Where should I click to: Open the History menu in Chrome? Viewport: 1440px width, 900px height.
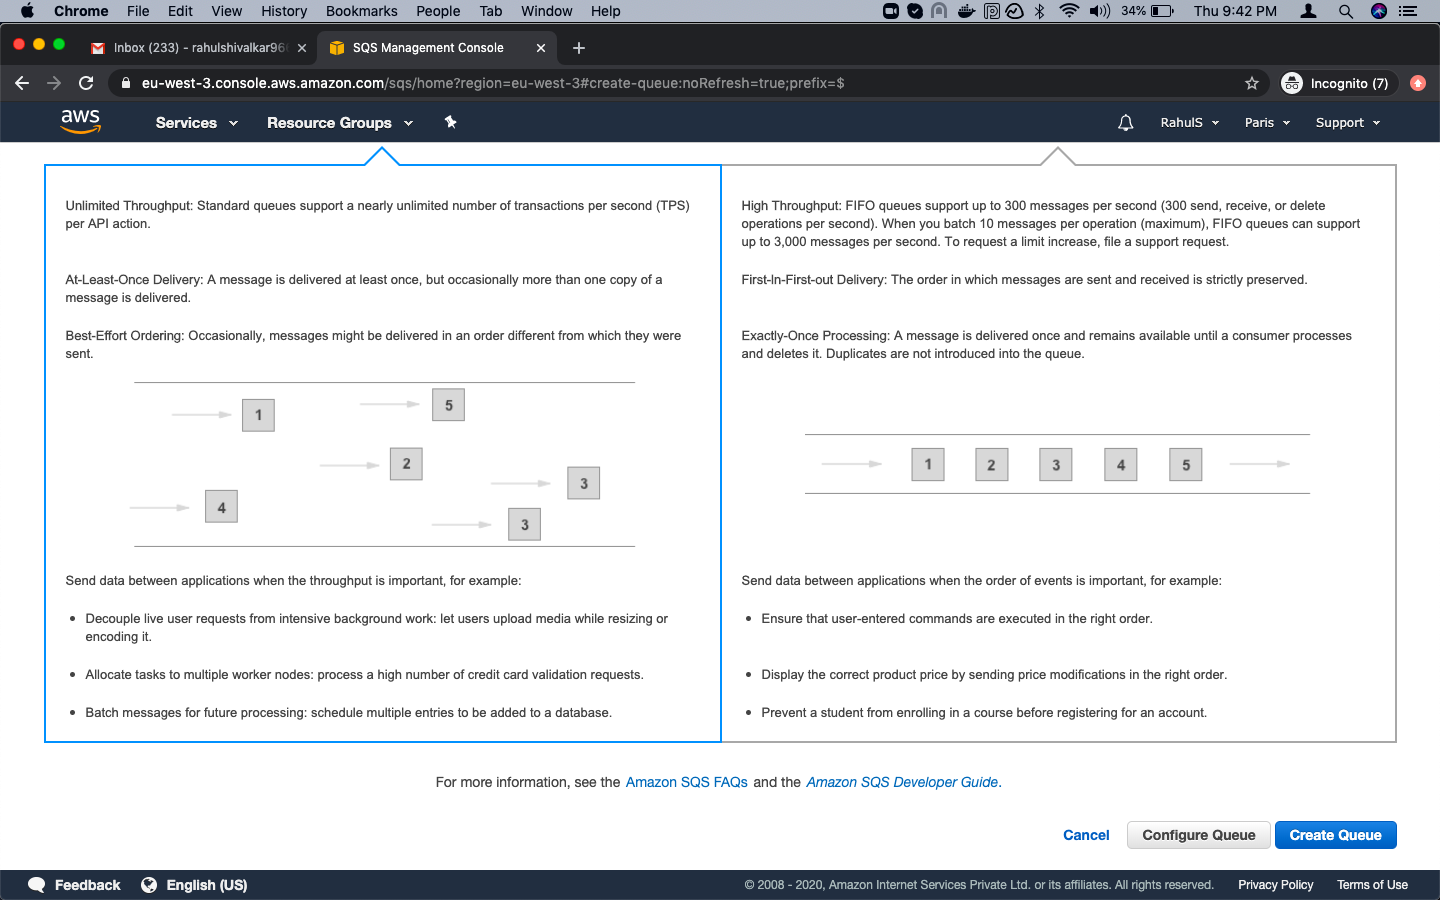point(283,11)
